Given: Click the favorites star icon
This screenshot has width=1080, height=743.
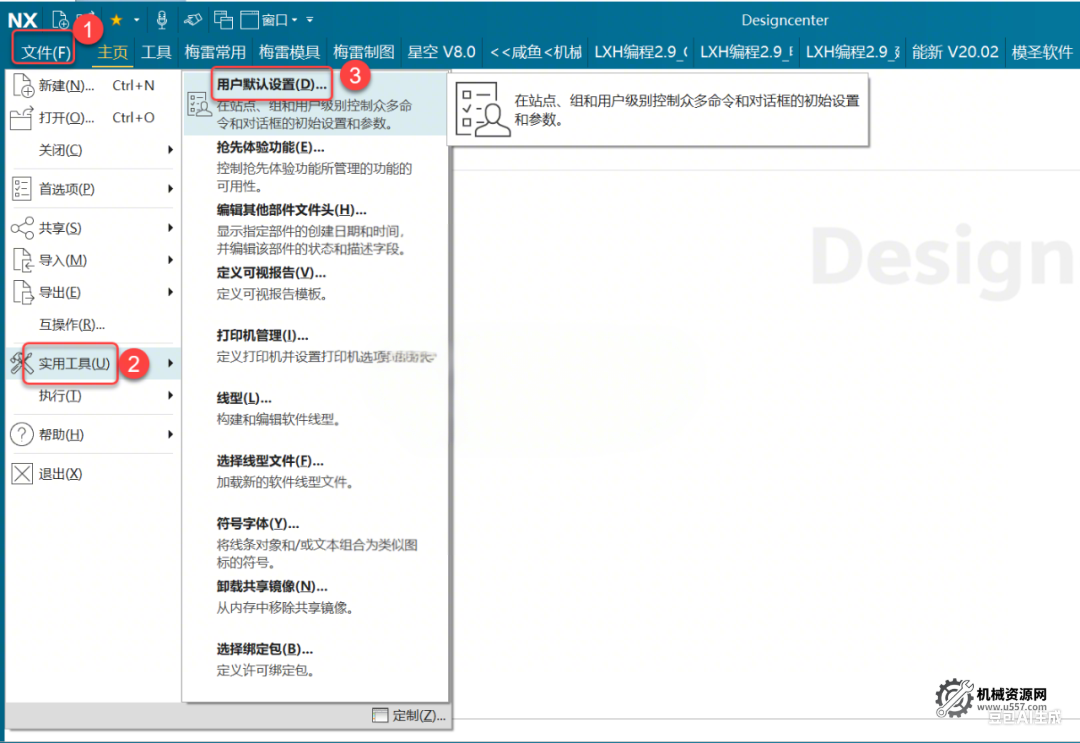Looking at the screenshot, I should coord(116,18).
